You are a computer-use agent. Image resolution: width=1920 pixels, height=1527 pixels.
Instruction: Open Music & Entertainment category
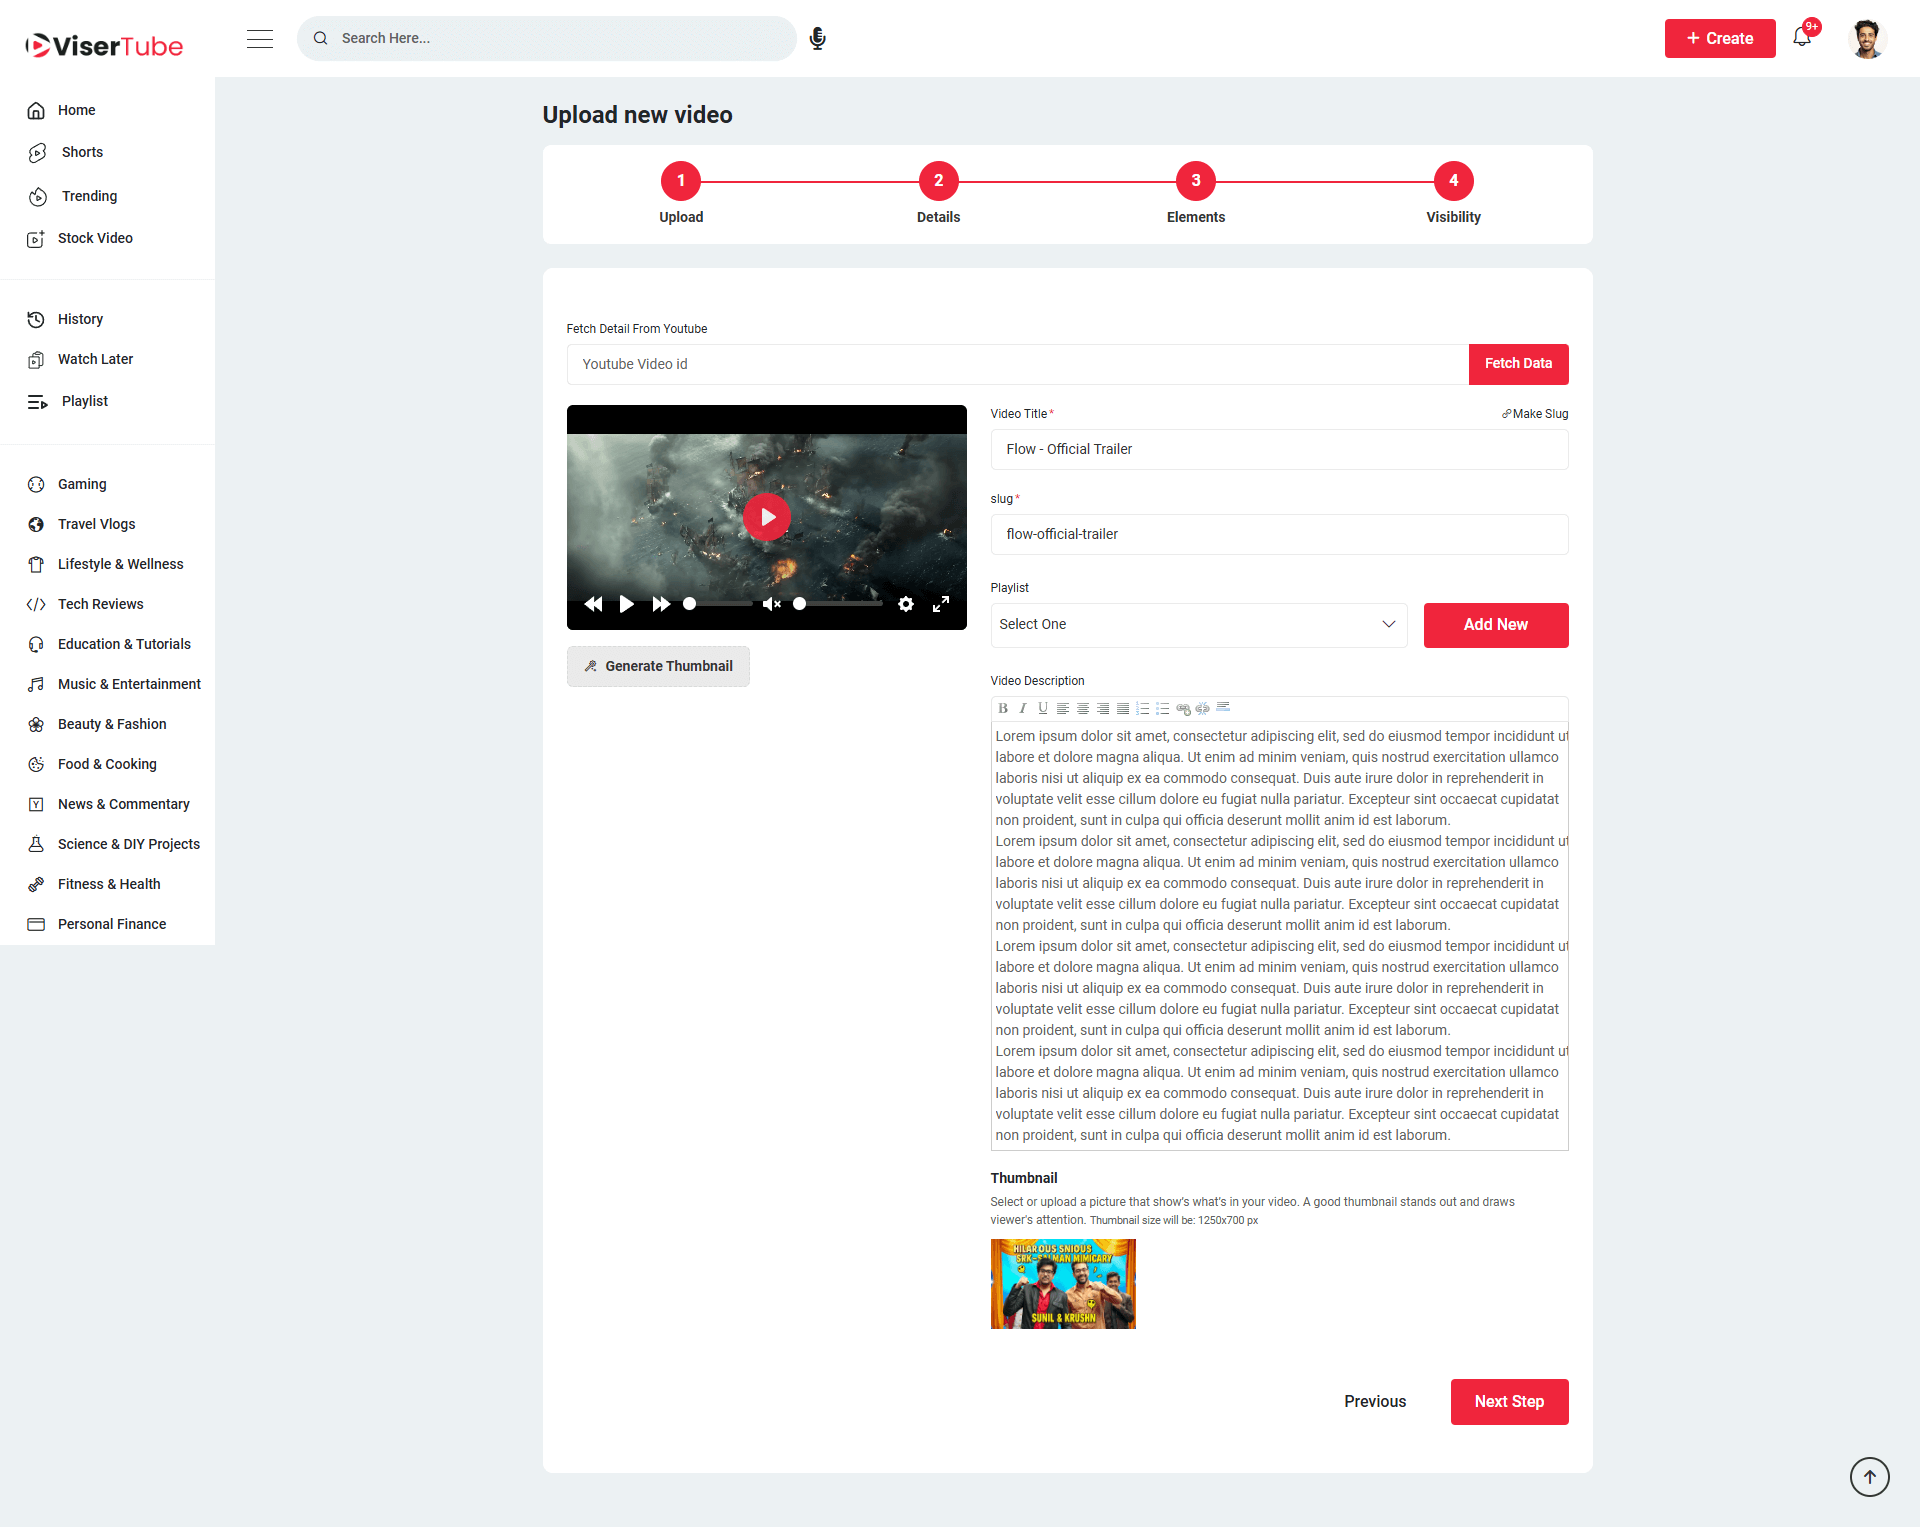pos(129,684)
